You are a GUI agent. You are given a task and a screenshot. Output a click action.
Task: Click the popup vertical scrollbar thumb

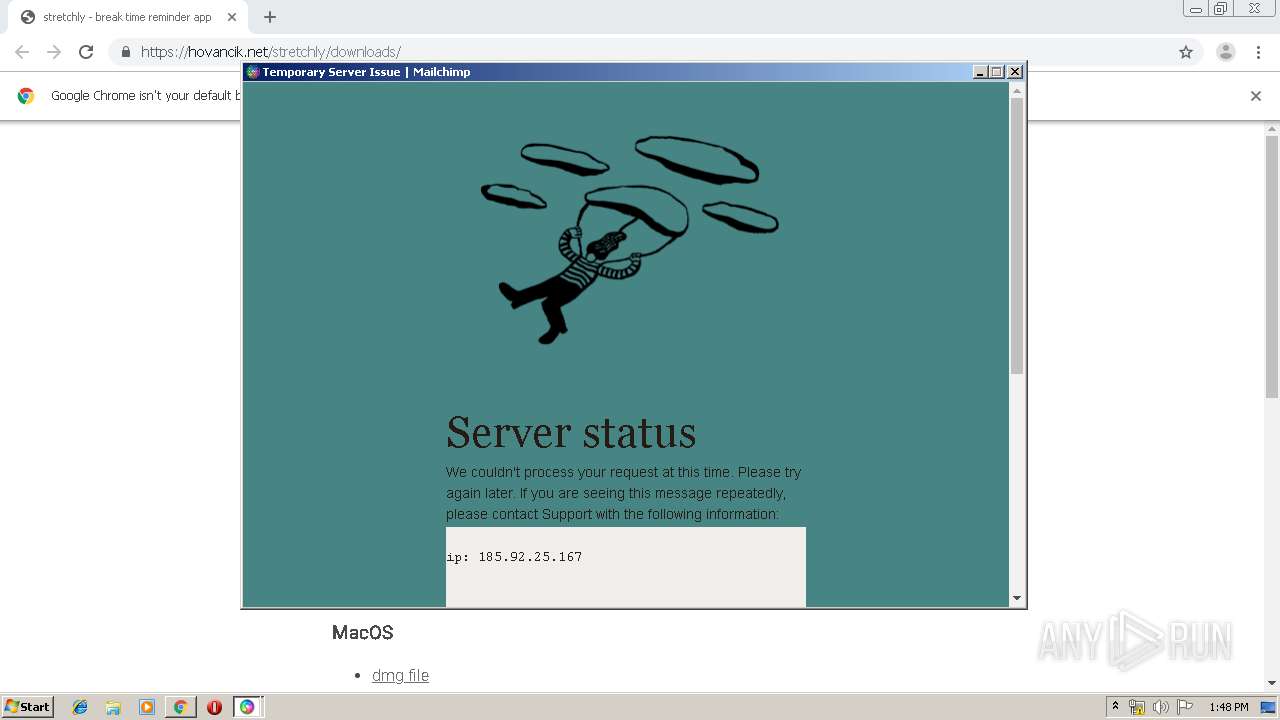tap(1017, 236)
